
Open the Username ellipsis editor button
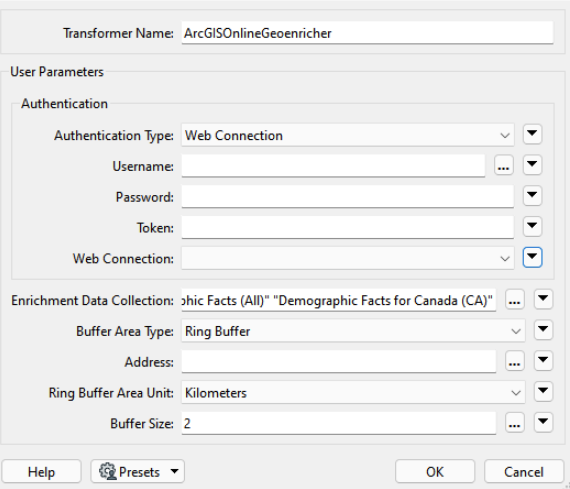click(x=503, y=165)
